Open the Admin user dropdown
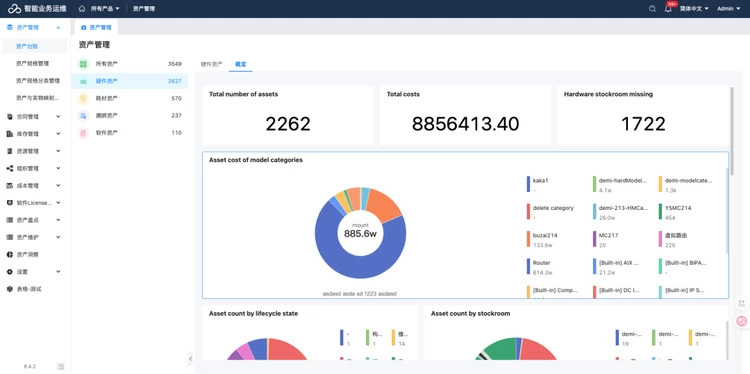The image size is (750, 374). click(x=728, y=9)
